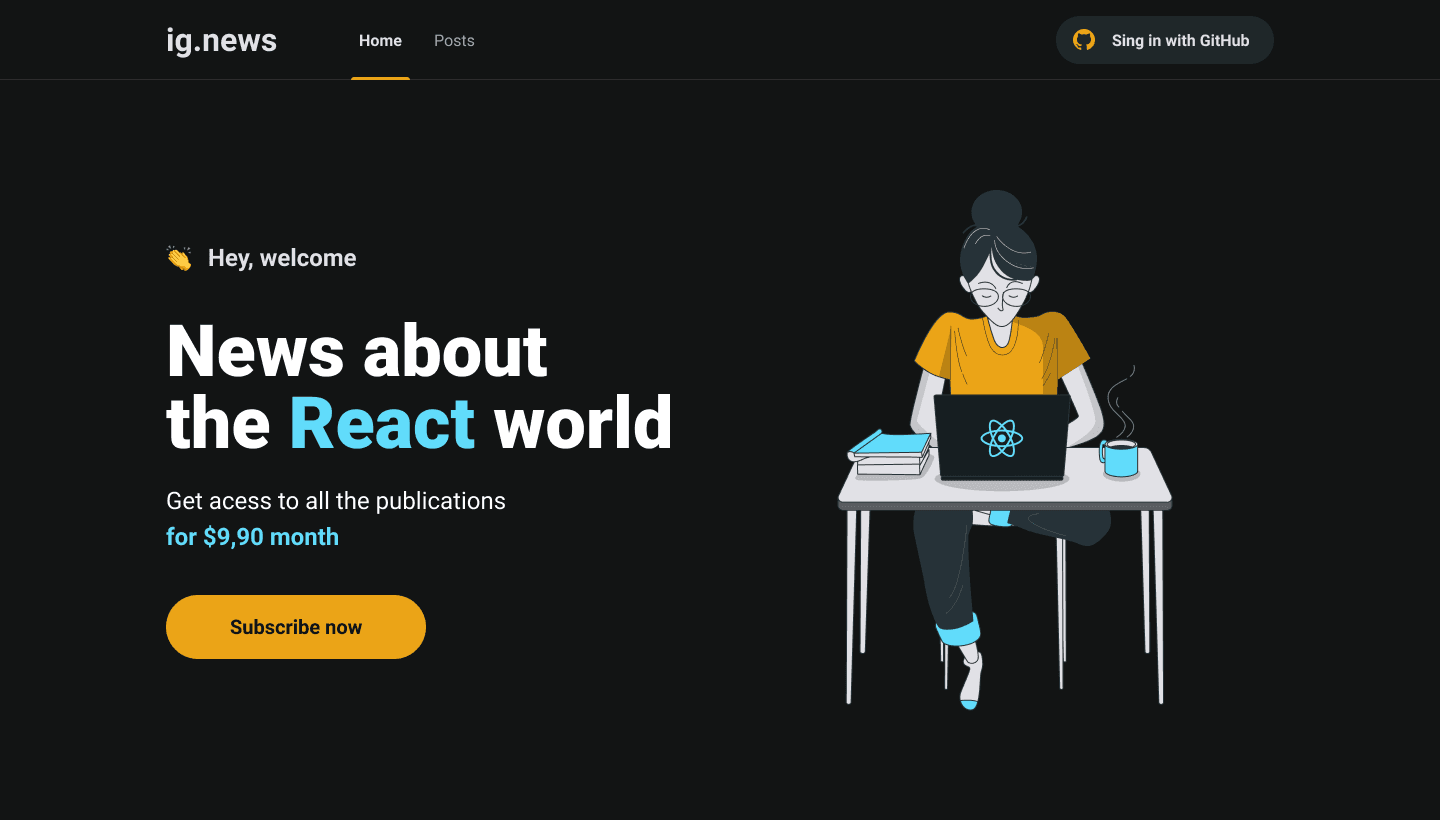The width and height of the screenshot is (1440, 820).
Task: Click the highlighted word React in headline
Action: 382,423
